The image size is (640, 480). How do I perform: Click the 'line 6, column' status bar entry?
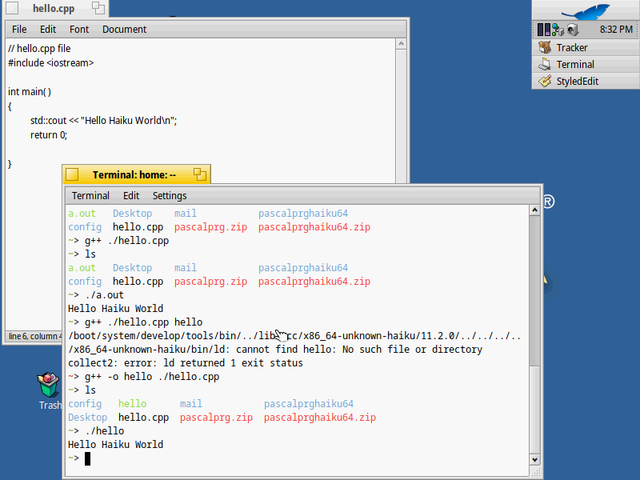34,336
